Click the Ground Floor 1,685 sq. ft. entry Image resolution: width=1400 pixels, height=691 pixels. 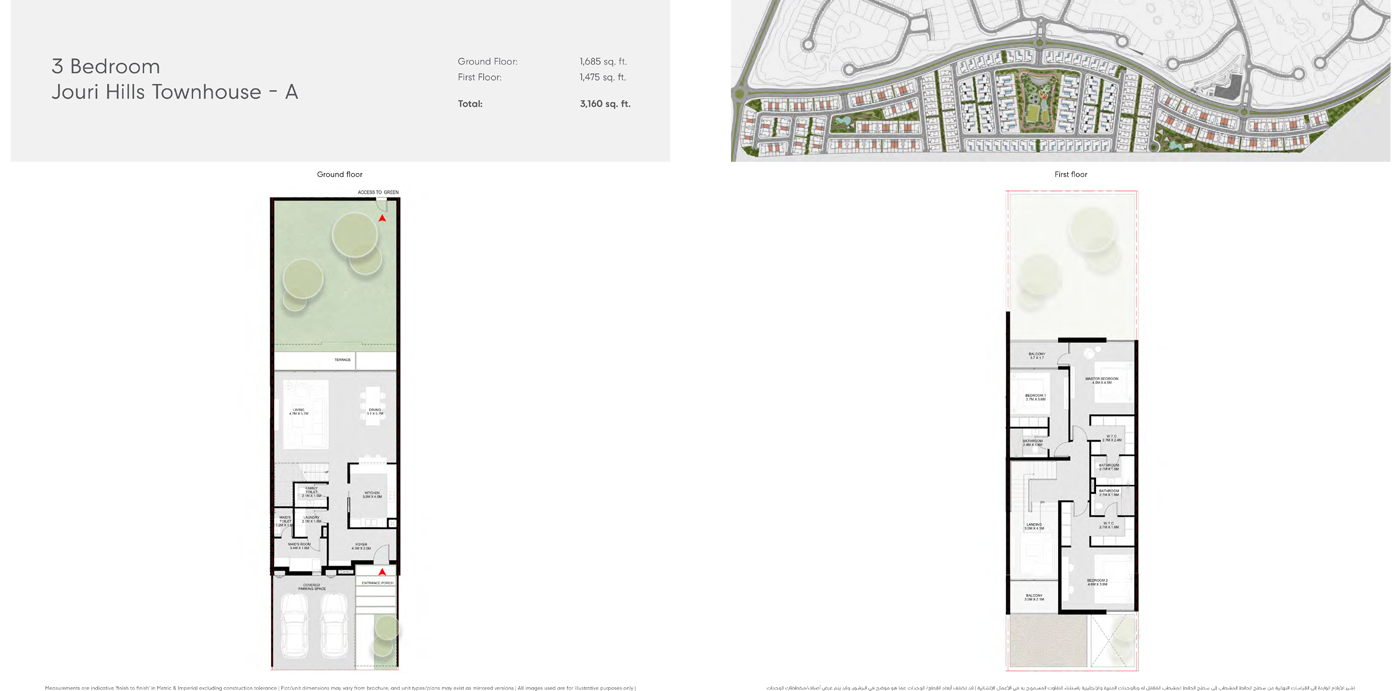pyautogui.click(x=545, y=61)
